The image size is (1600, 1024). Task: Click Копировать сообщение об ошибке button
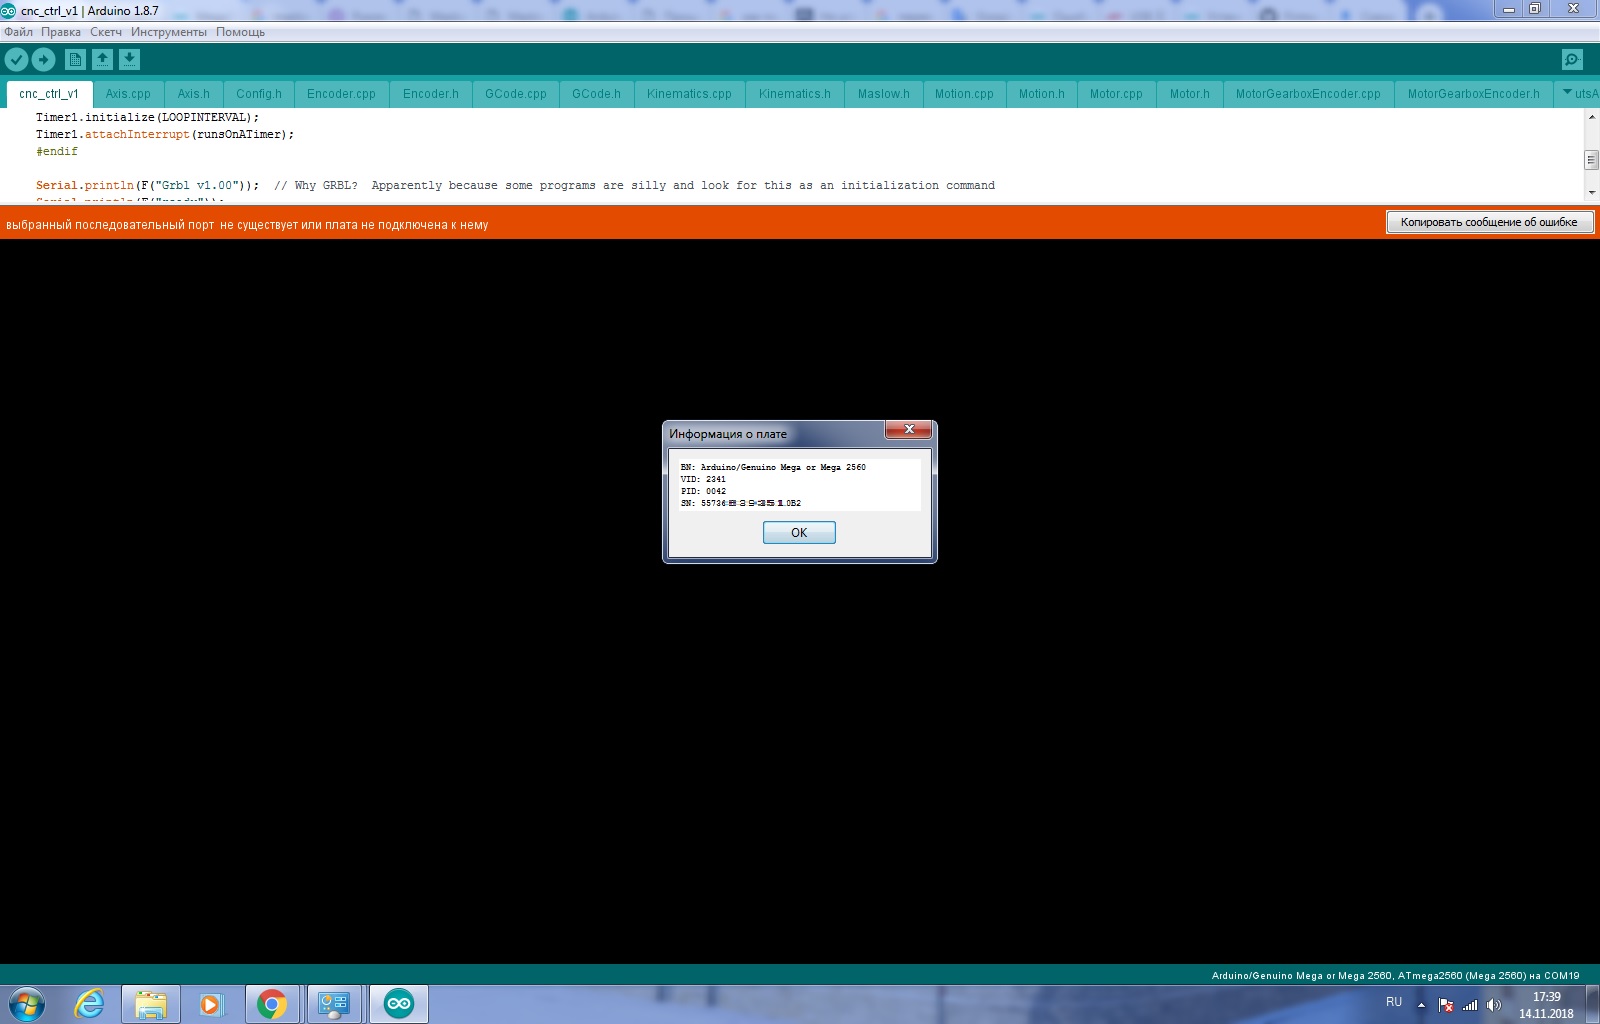tap(1489, 222)
